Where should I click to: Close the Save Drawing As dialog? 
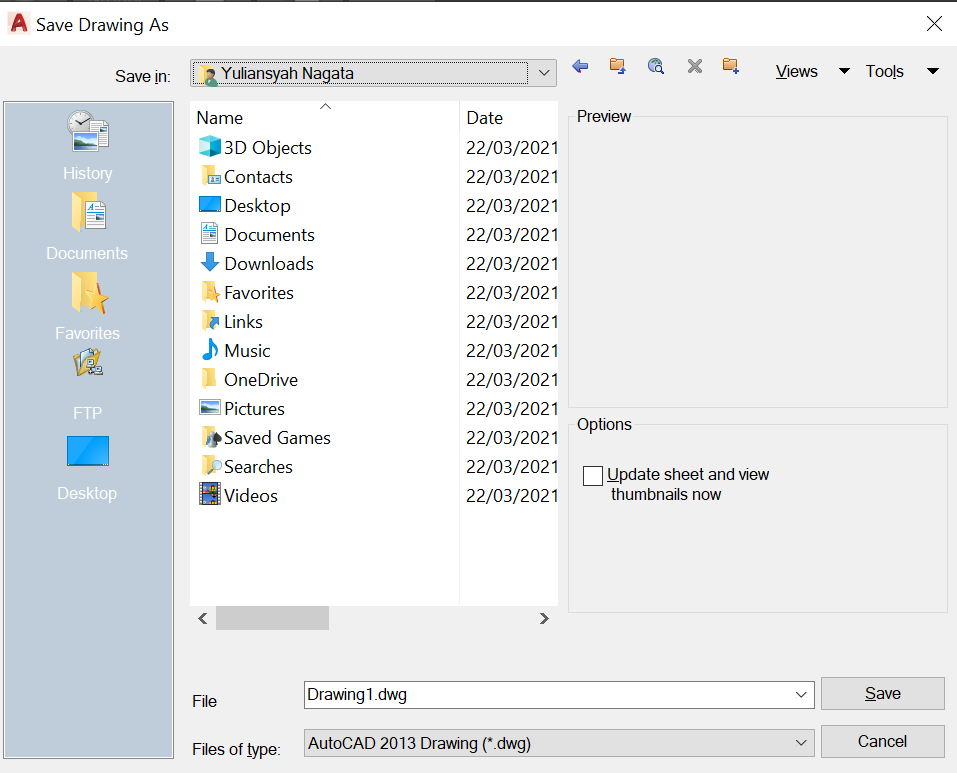pyautogui.click(x=934, y=24)
